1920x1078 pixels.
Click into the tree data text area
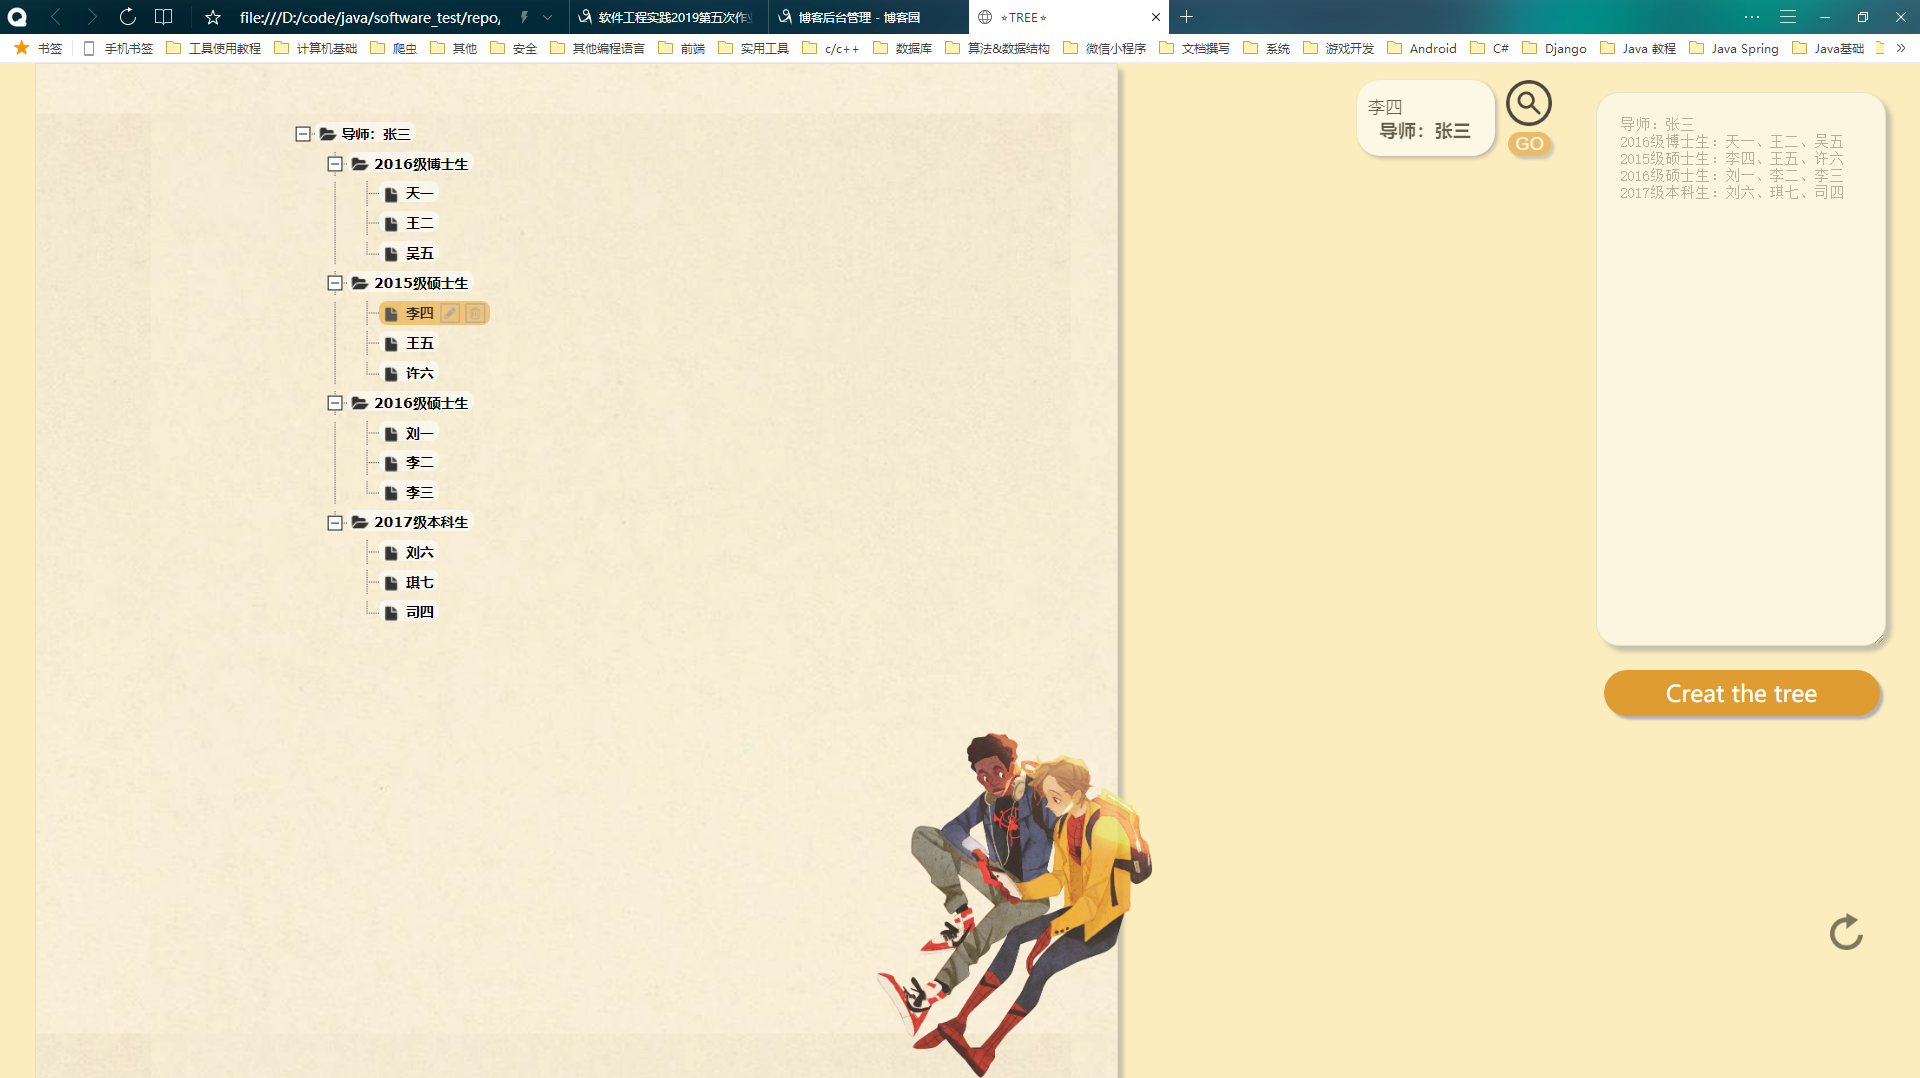coord(1741,370)
